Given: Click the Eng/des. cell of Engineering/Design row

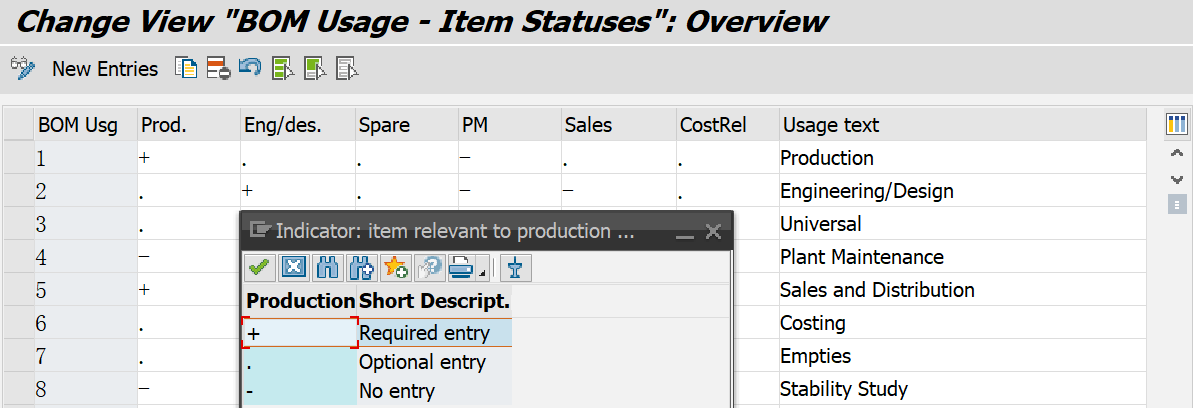Looking at the screenshot, I should (x=297, y=190).
